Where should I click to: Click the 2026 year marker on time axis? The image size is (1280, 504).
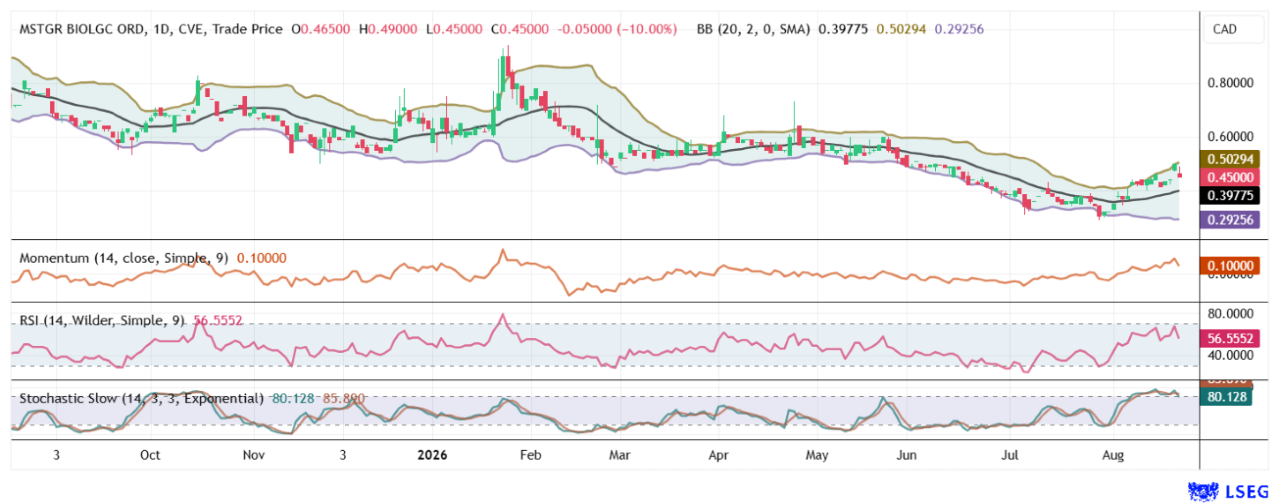click(432, 455)
